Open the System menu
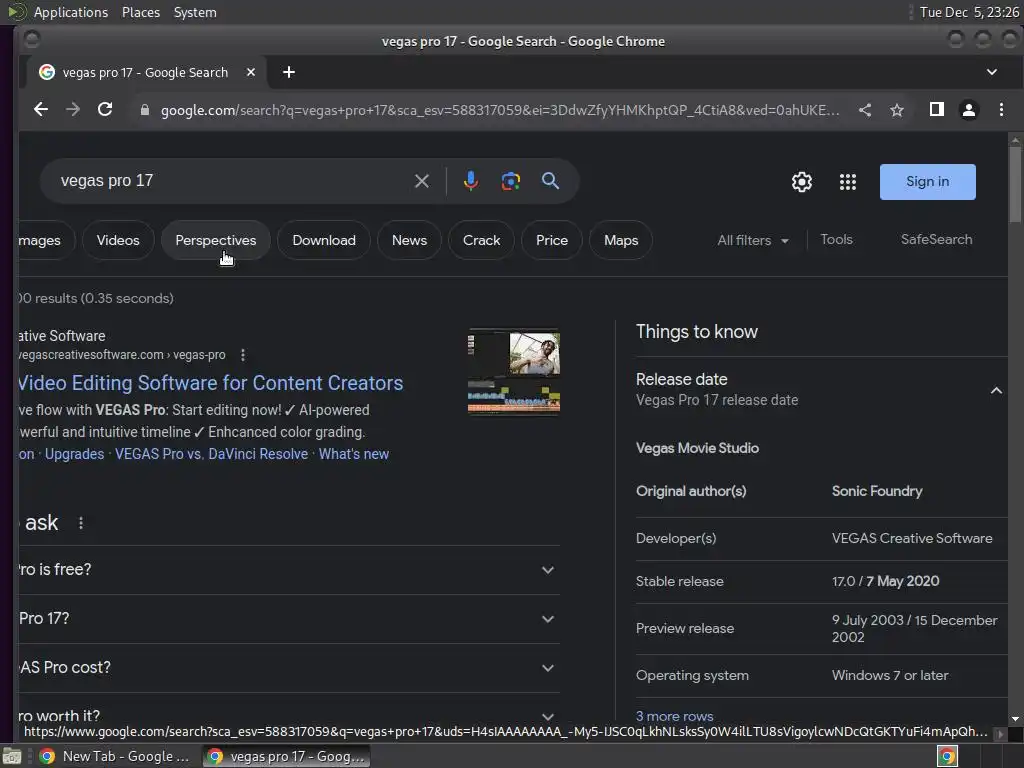The image size is (1024, 768). pos(195,12)
